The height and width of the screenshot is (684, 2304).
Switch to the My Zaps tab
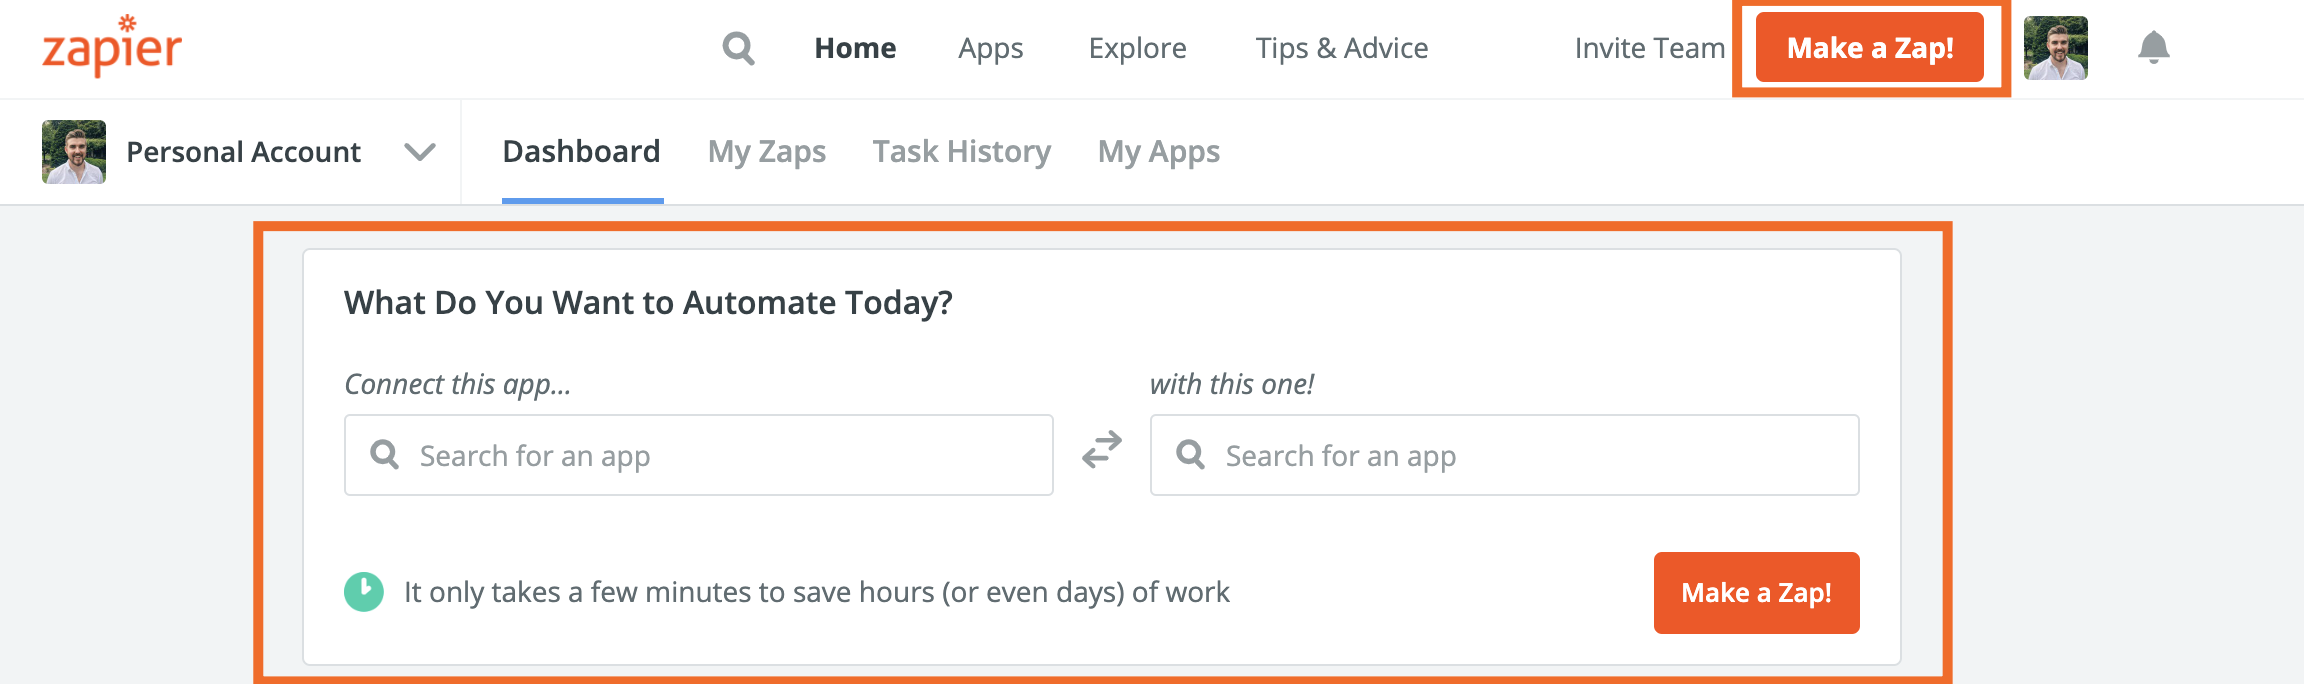(x=766, y=152)
